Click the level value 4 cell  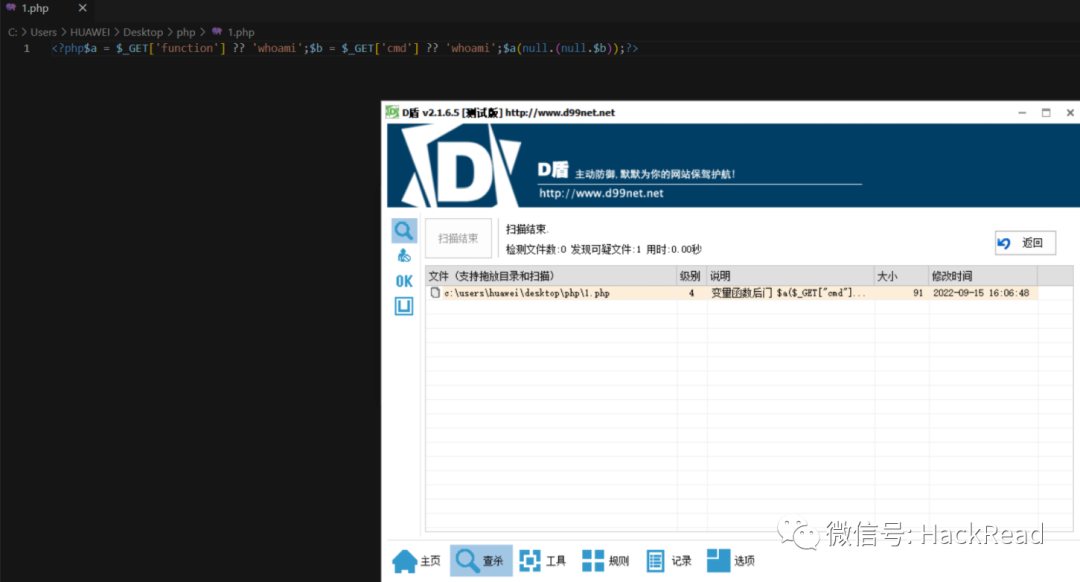[x=692, y=293]
